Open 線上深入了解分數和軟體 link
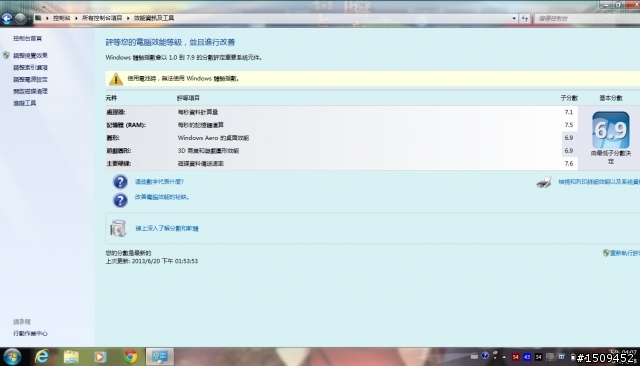The image size is (640, 366). click(x=167, y=228)
